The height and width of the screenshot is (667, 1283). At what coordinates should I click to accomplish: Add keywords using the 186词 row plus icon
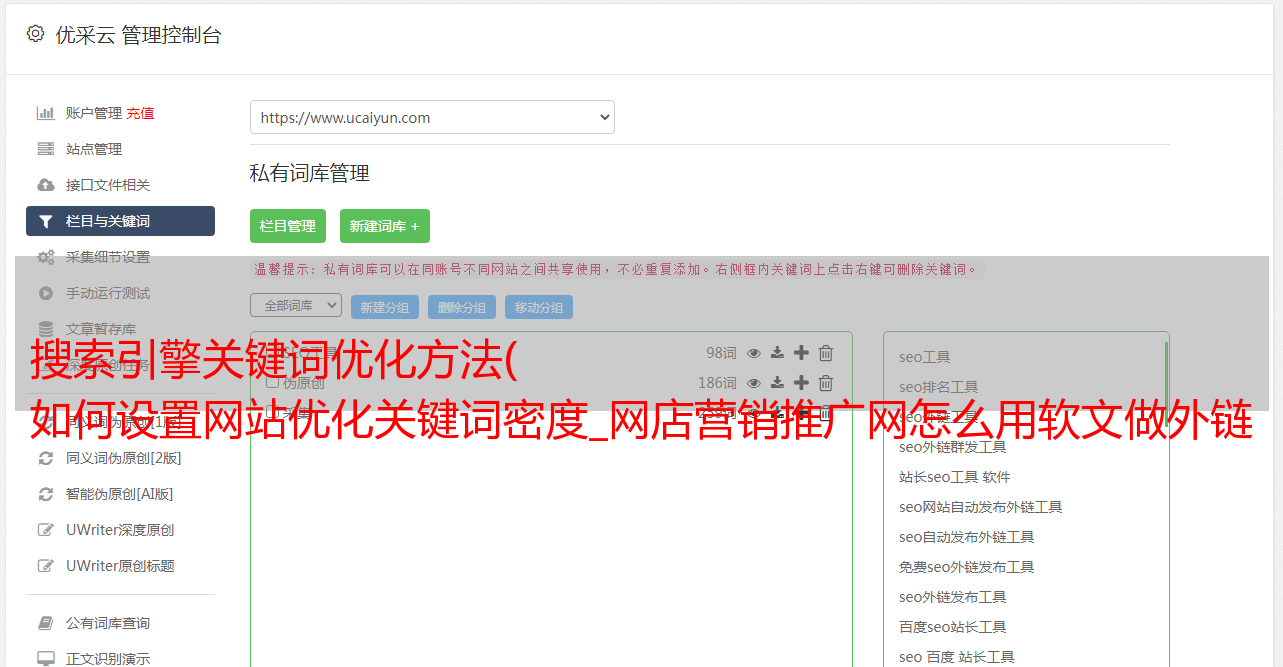(801, 383)
